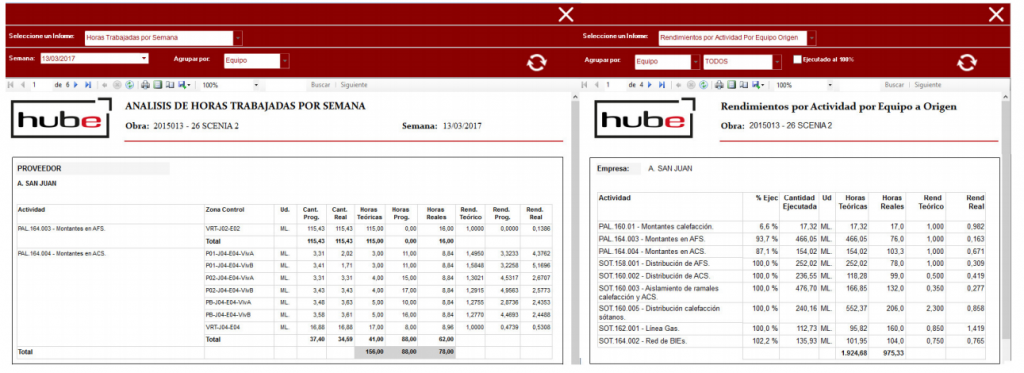Click page number field in left report toolbar
This screenshot has width=1024, height=373.
pos(41,85)
